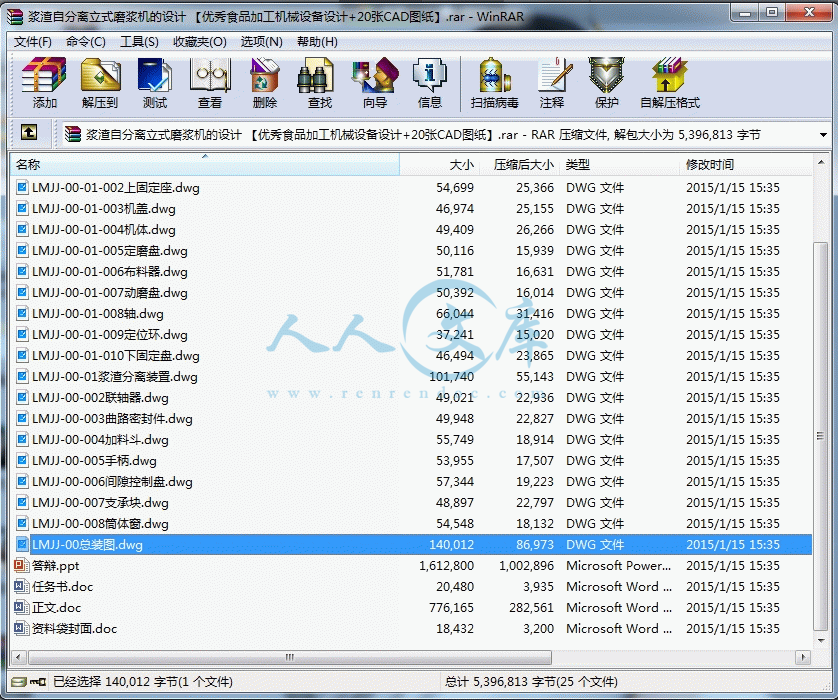
Task: Sort by 压缩后大小 column header
Action: 519,165
